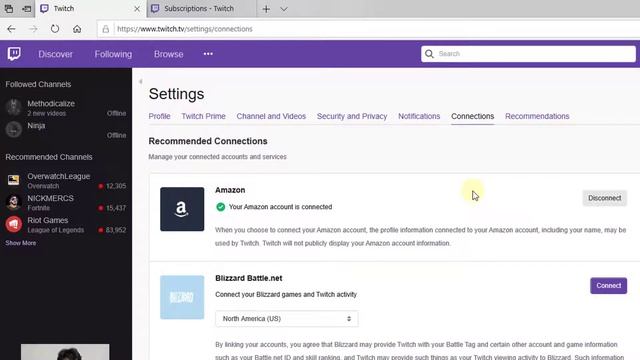Click the browser address bar URL
The height and width of the screenshot is (360, 640).
coord(185,29)
